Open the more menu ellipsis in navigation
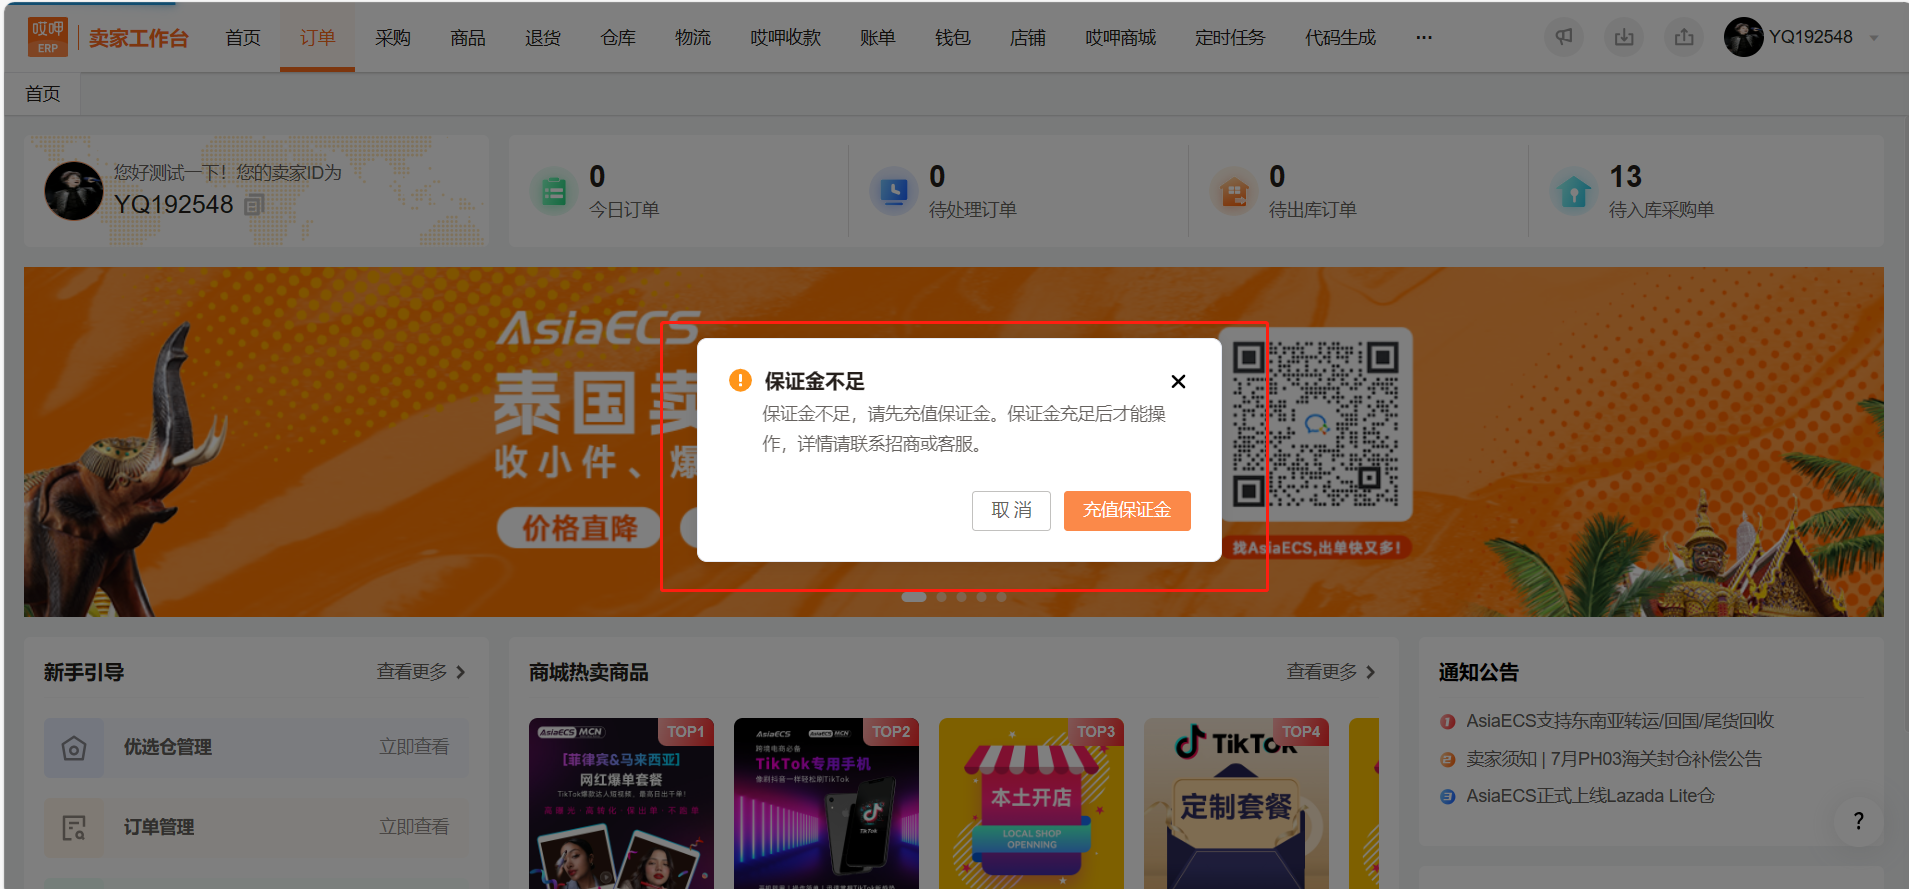 tap(1424, 38)
